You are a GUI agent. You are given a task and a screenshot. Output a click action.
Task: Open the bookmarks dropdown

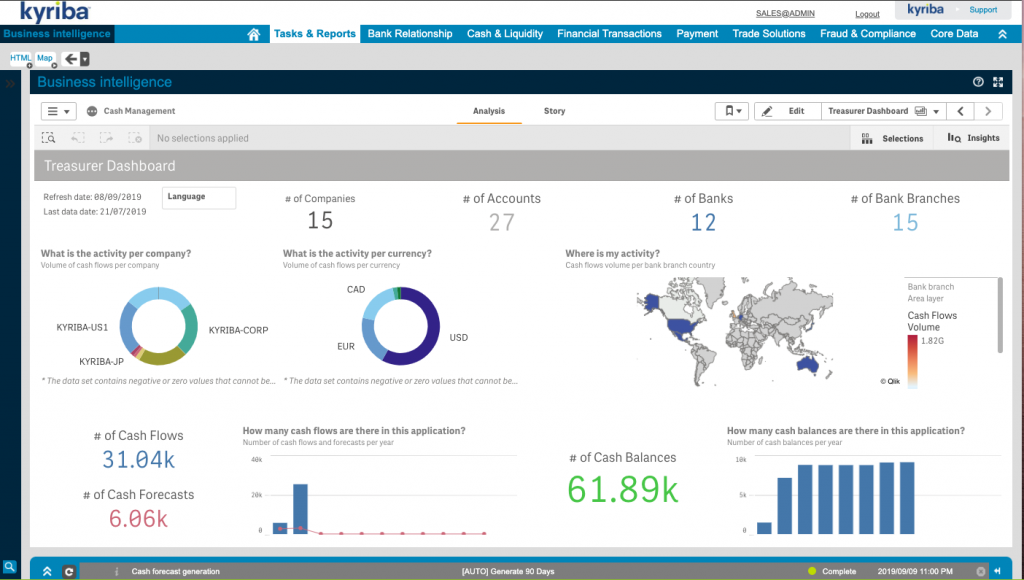[x=731, y=111]
